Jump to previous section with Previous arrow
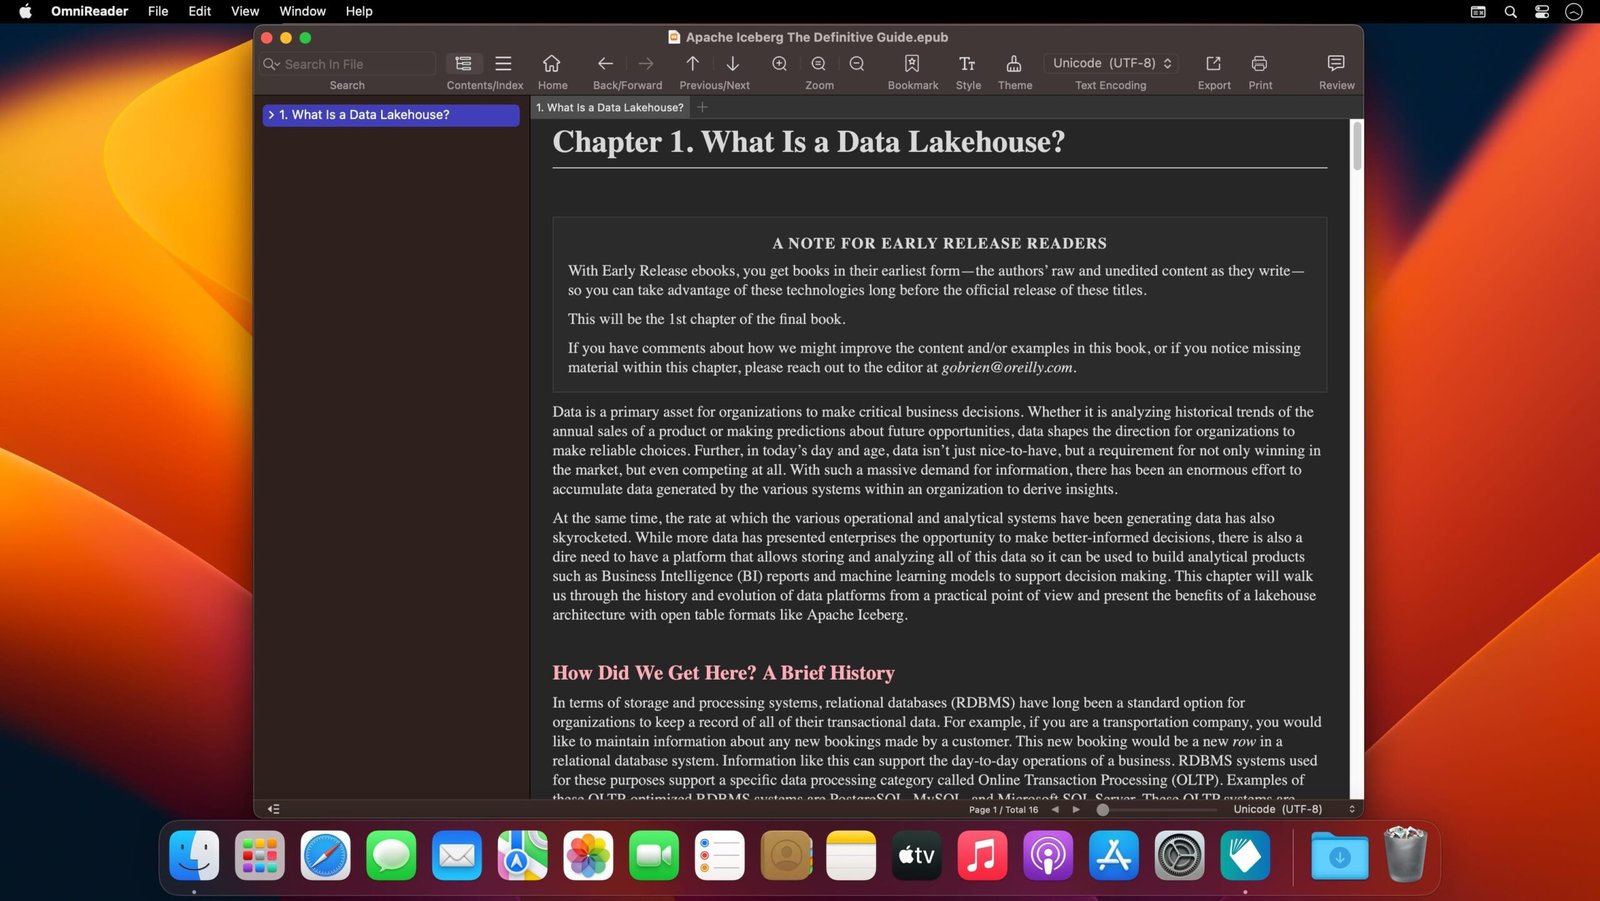The width and height of the screenshot is (1600, 901). [692, 63]
